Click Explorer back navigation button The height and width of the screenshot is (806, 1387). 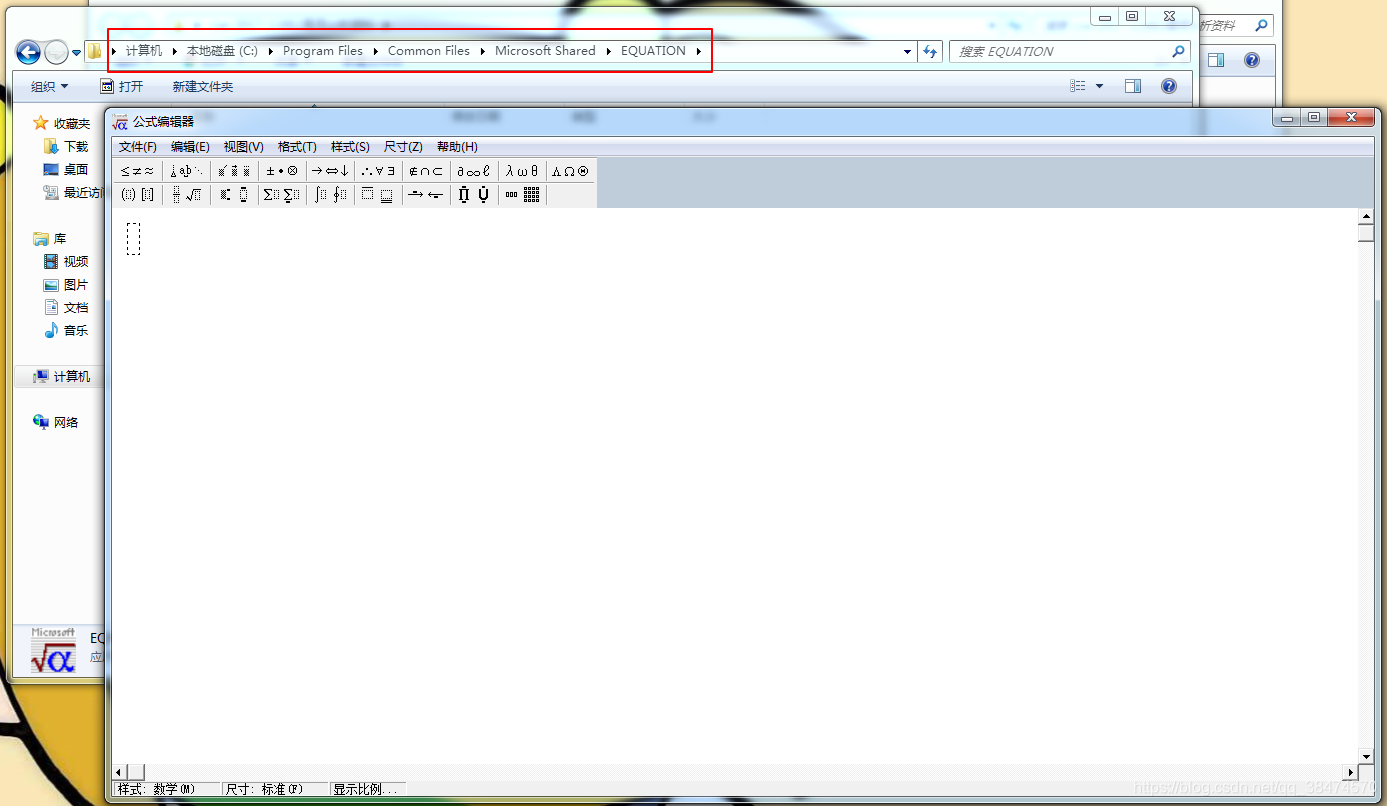28,52
